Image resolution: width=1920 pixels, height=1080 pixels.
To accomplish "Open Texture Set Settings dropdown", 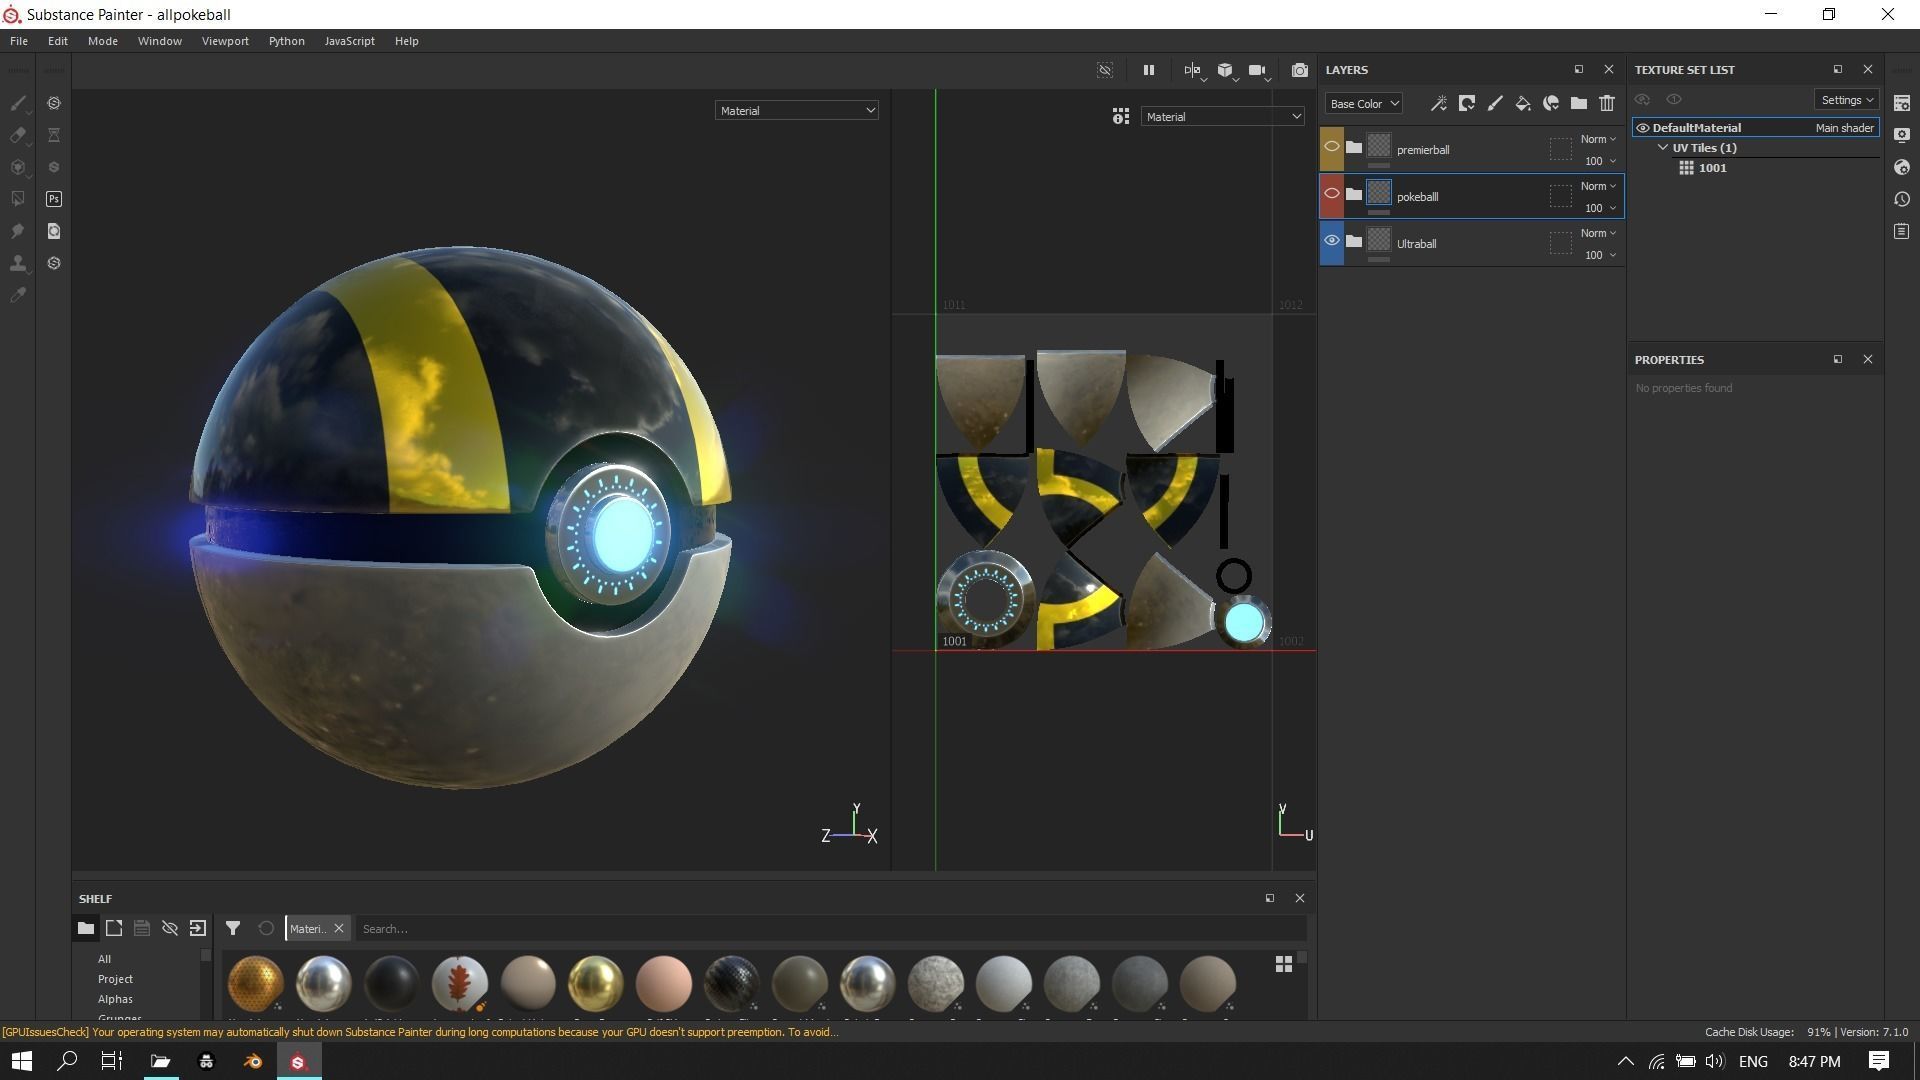I will 1846,100.
